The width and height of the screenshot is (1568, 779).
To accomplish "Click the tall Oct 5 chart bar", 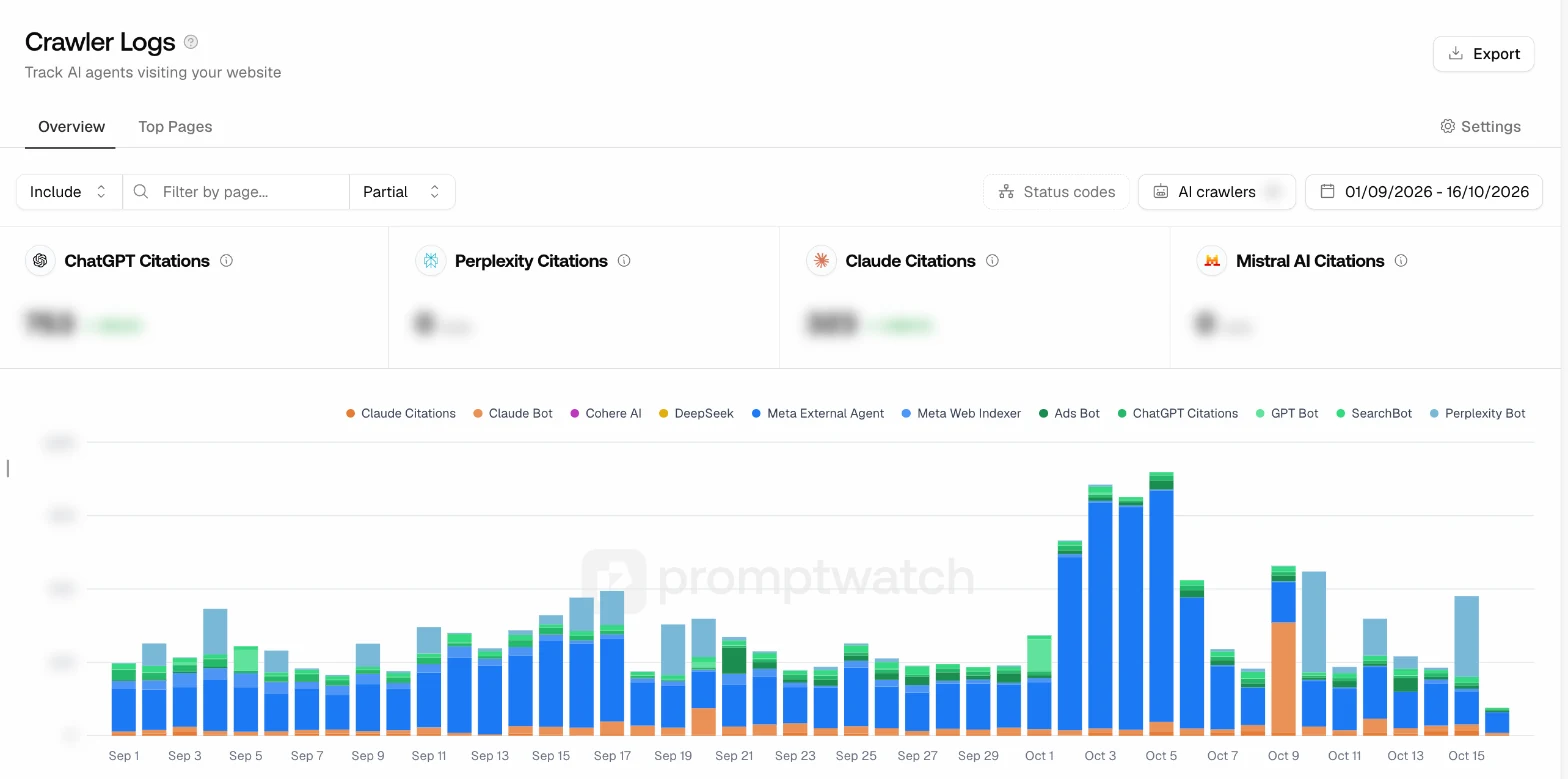I will pos(1161,603).
